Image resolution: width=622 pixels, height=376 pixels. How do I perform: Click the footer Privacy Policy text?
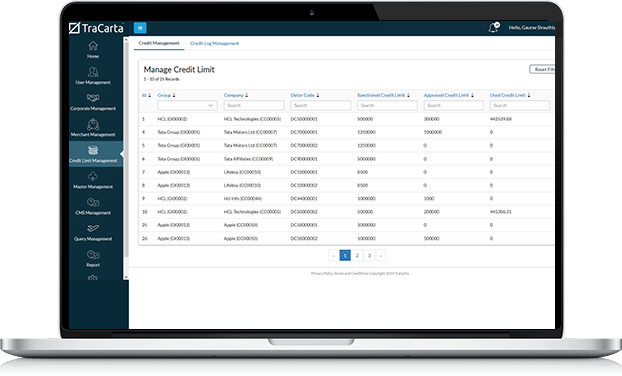[x=322, y=273]
